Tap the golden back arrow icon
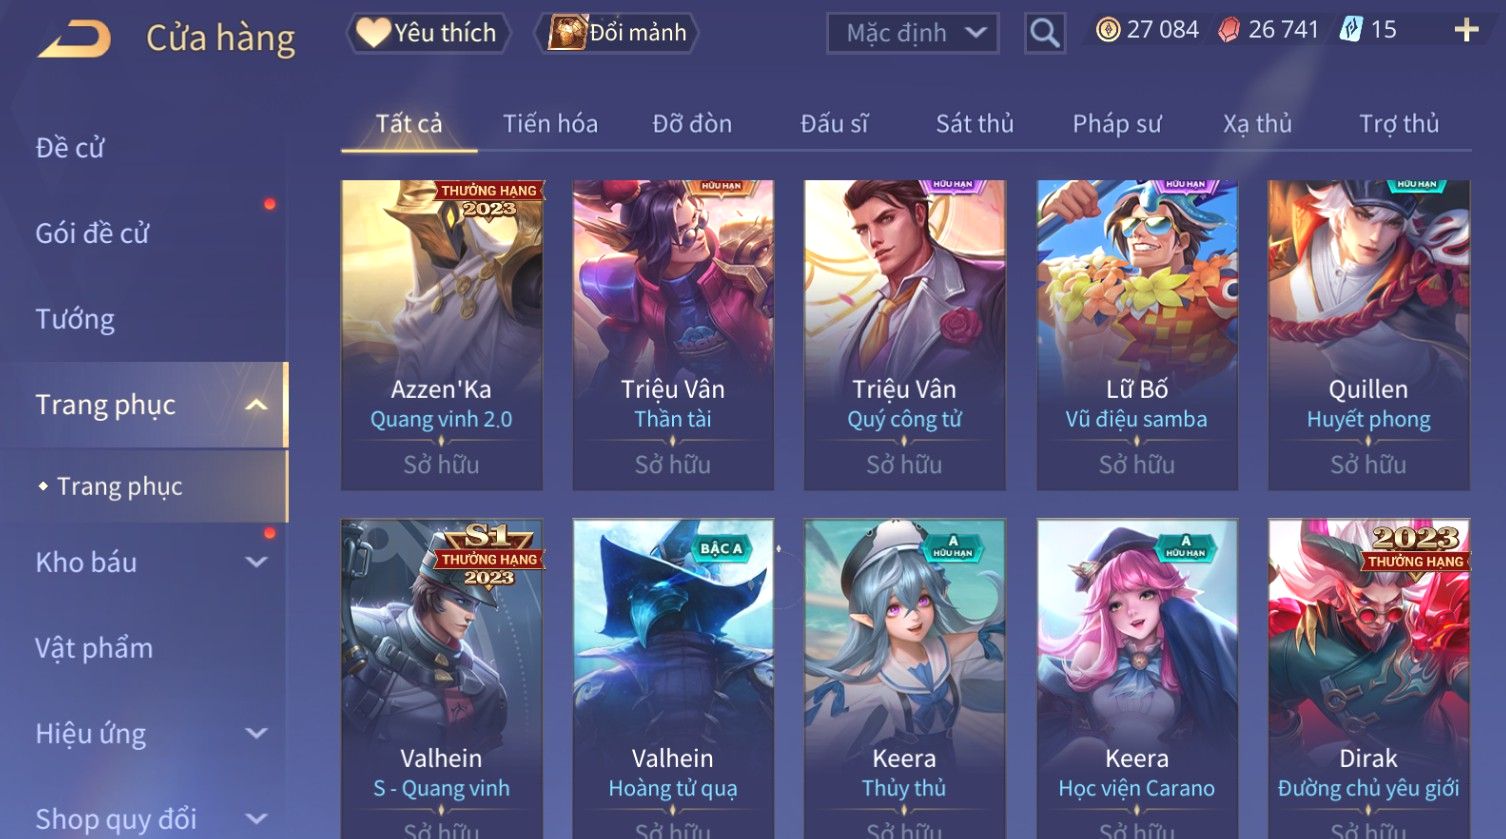Viewport: 1506px width, 839px height. [x=74, y=40]
